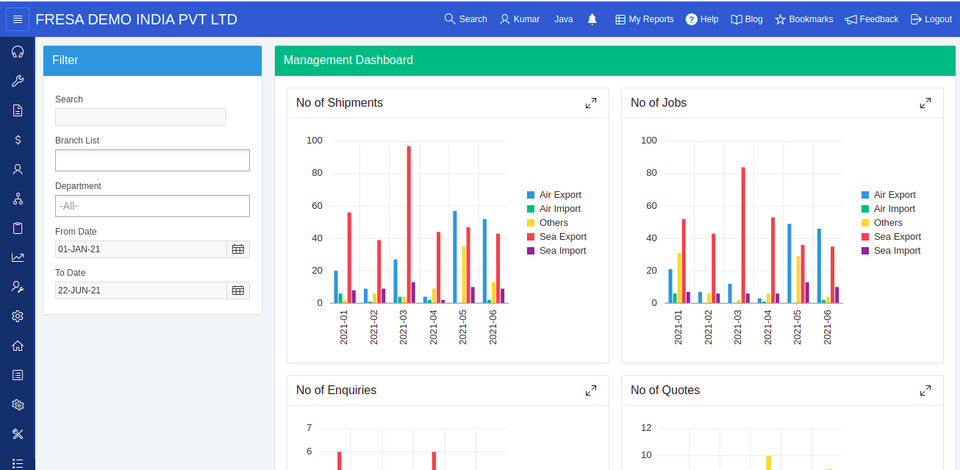The height and width of the screenshot is (470, 960).
Task: Open My Reports from top menu
Action: pyautogui.click(x=644, y=19)
